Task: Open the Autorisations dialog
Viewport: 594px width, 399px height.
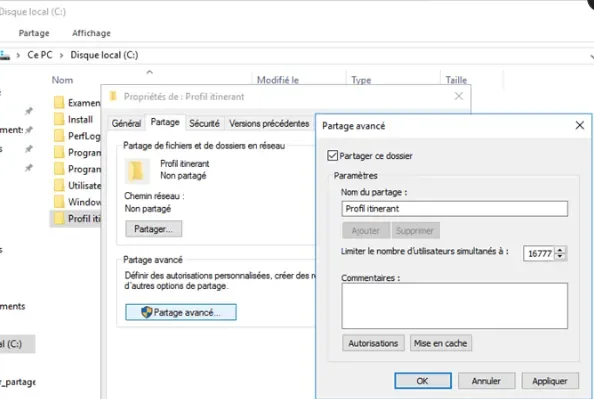Action: [373, 343]
